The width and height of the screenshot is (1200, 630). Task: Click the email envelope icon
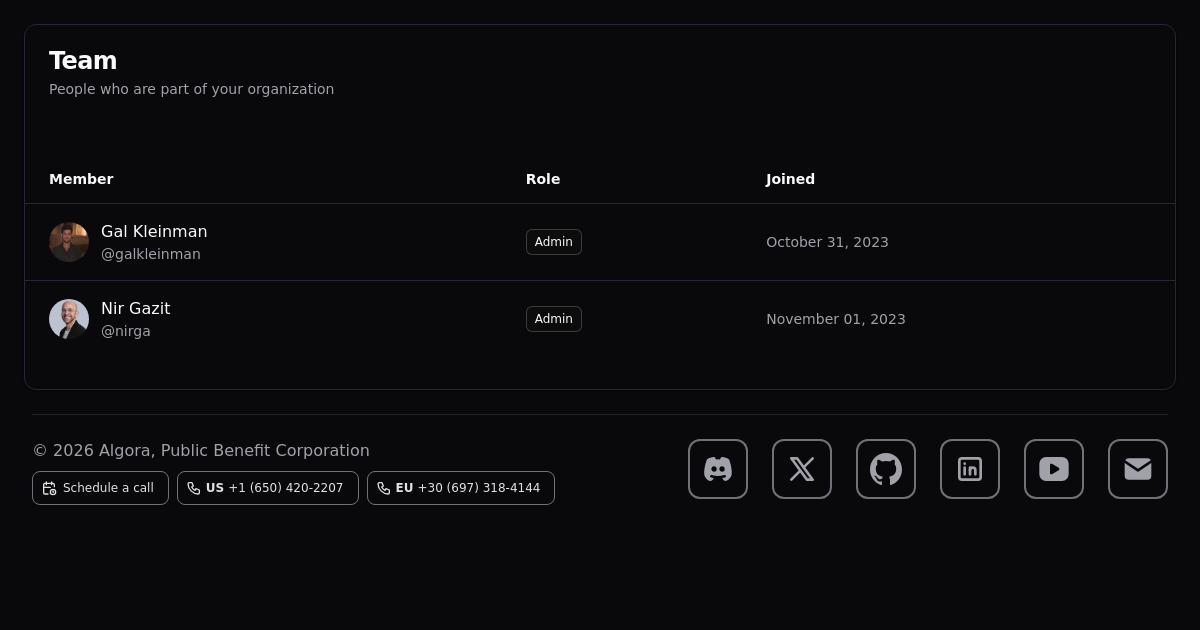point(1138,469)
